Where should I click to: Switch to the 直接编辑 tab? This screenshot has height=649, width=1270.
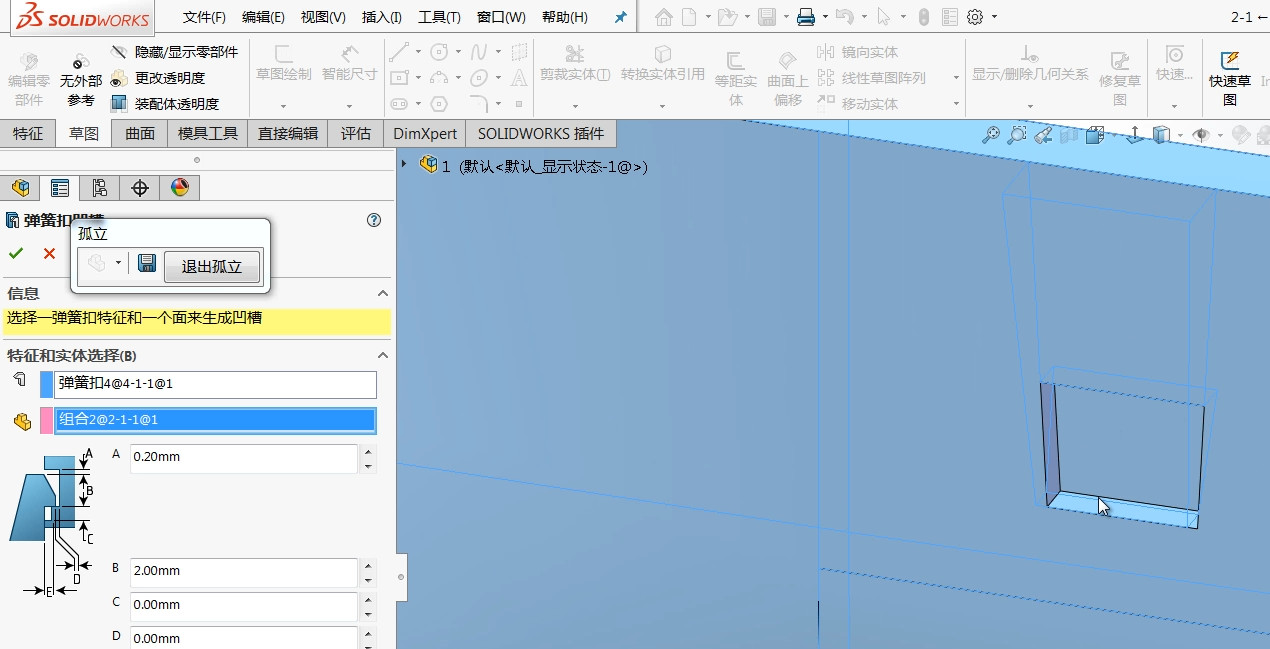pos(288,133)
